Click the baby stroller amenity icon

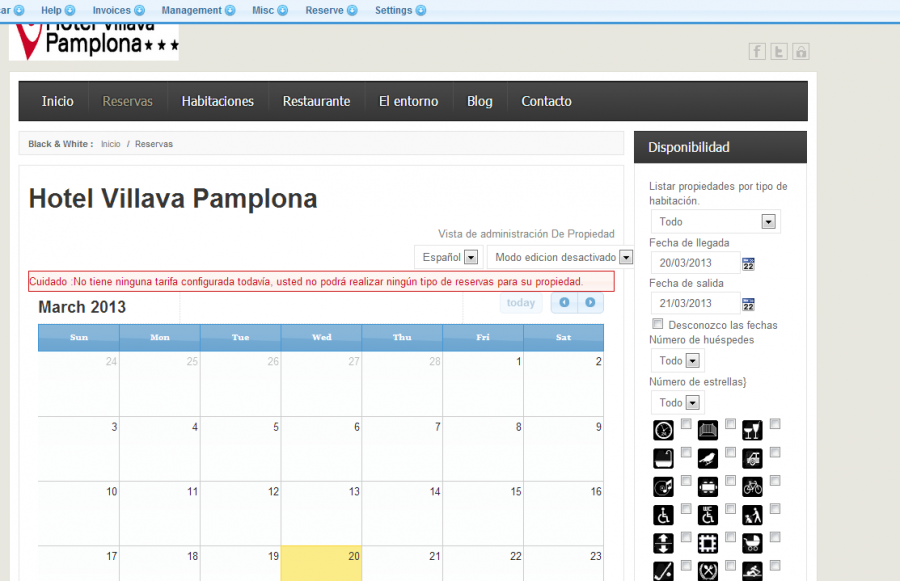point(752,543)
